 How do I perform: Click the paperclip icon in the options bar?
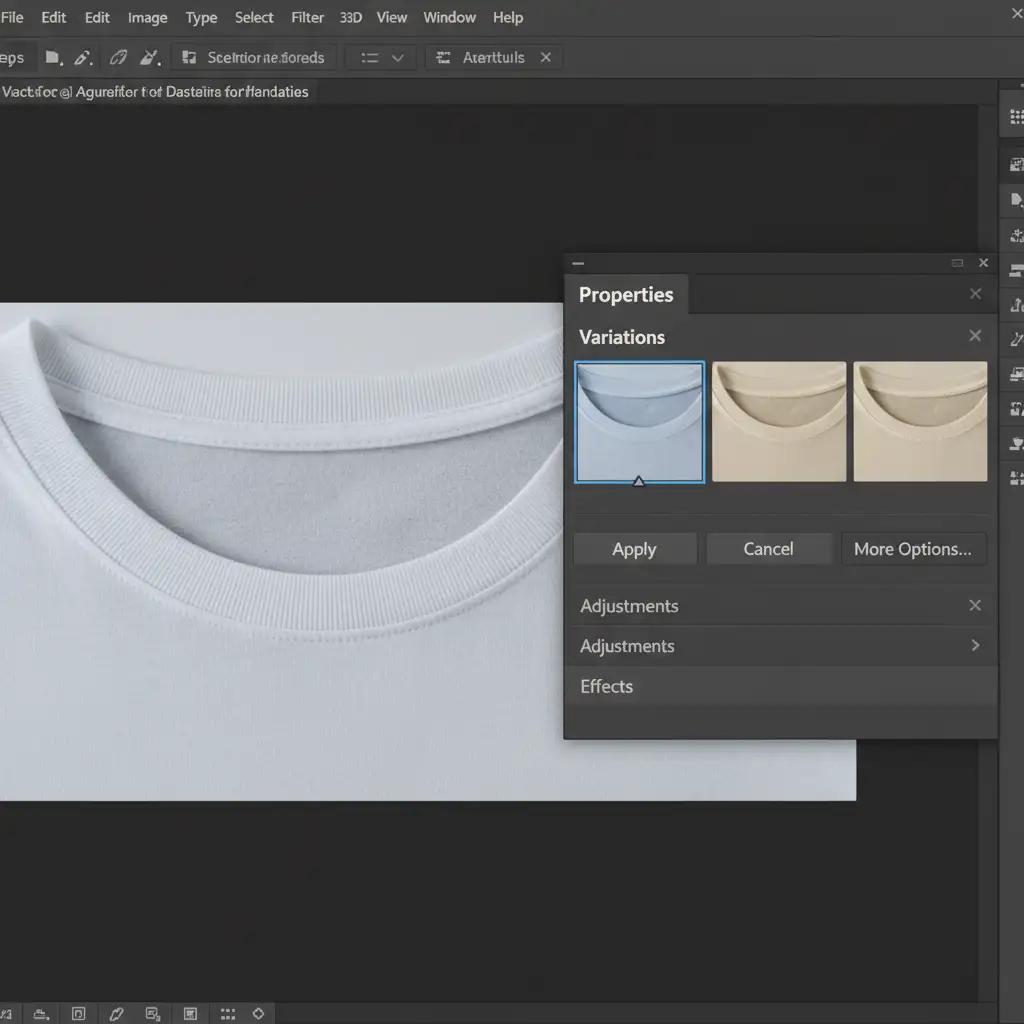pos(118,58)
